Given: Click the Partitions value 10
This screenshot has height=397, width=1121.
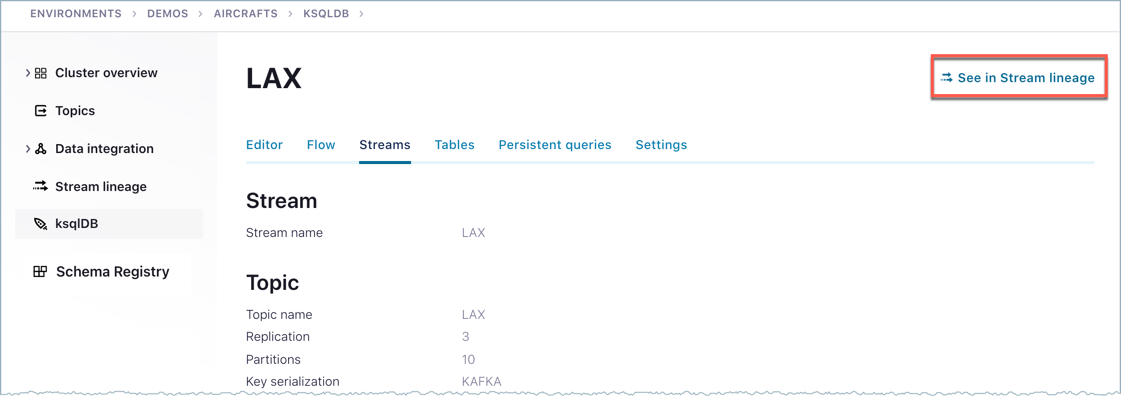Looking at the screenshot, I should [x=468, y=359].
